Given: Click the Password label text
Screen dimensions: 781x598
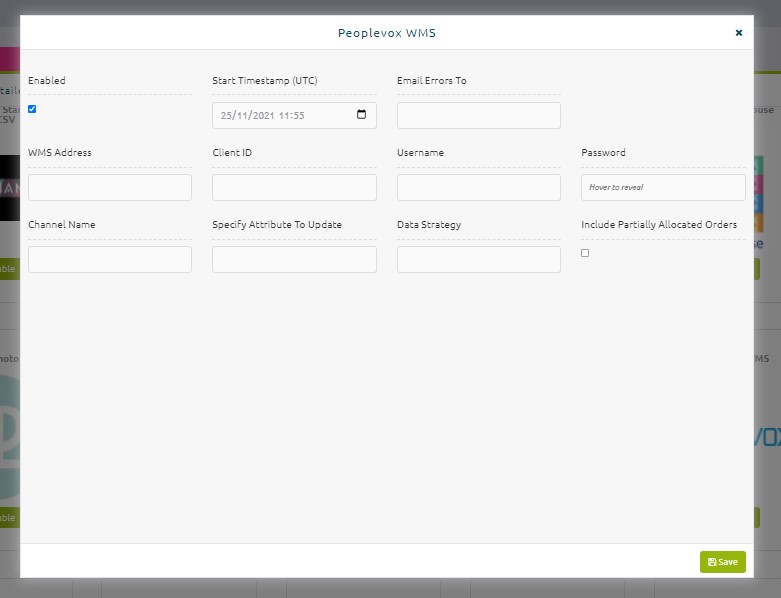Looking at the screenshot, I should (603, 153).
